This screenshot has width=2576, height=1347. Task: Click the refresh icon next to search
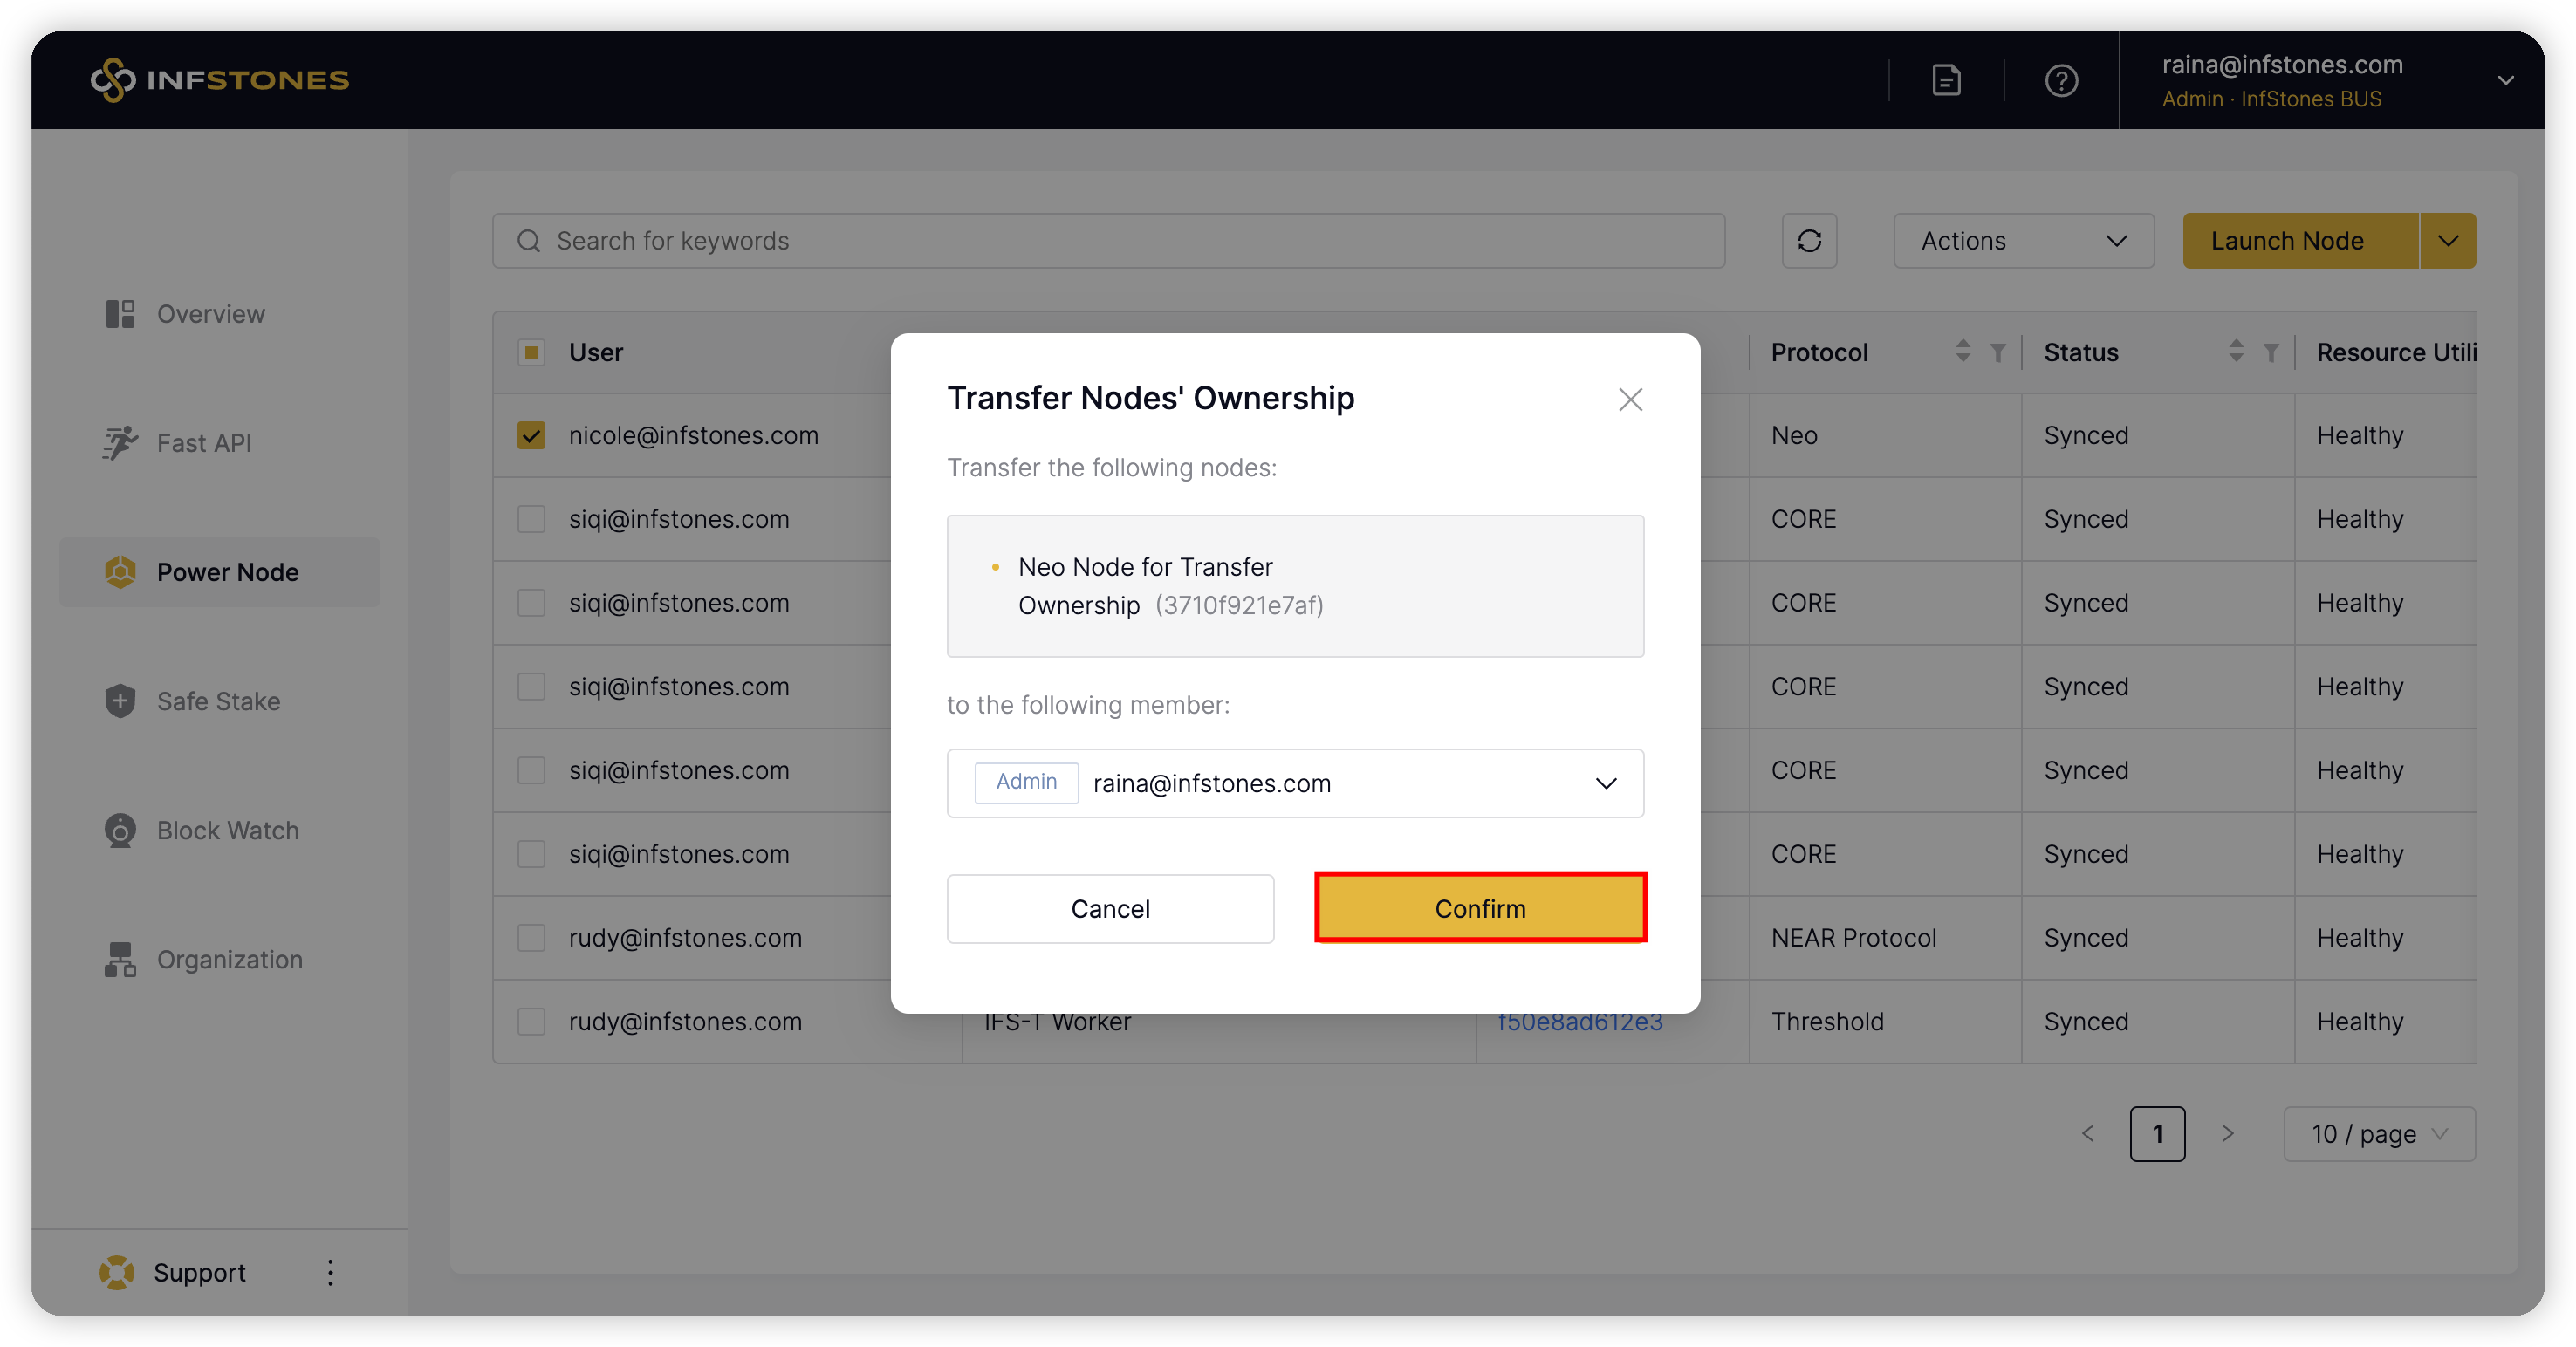1808,241
